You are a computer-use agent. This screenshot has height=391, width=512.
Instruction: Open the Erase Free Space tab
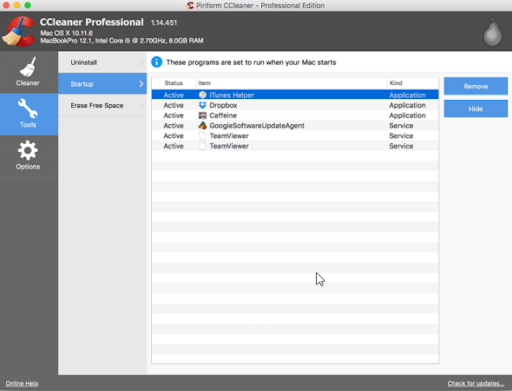pos(102,105)
